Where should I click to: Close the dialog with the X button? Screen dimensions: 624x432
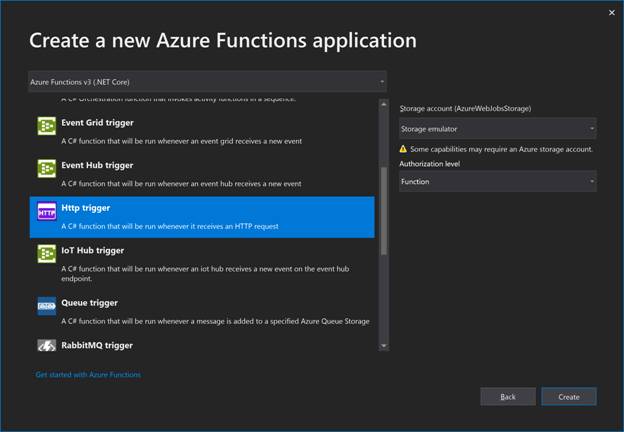[612, 13]
